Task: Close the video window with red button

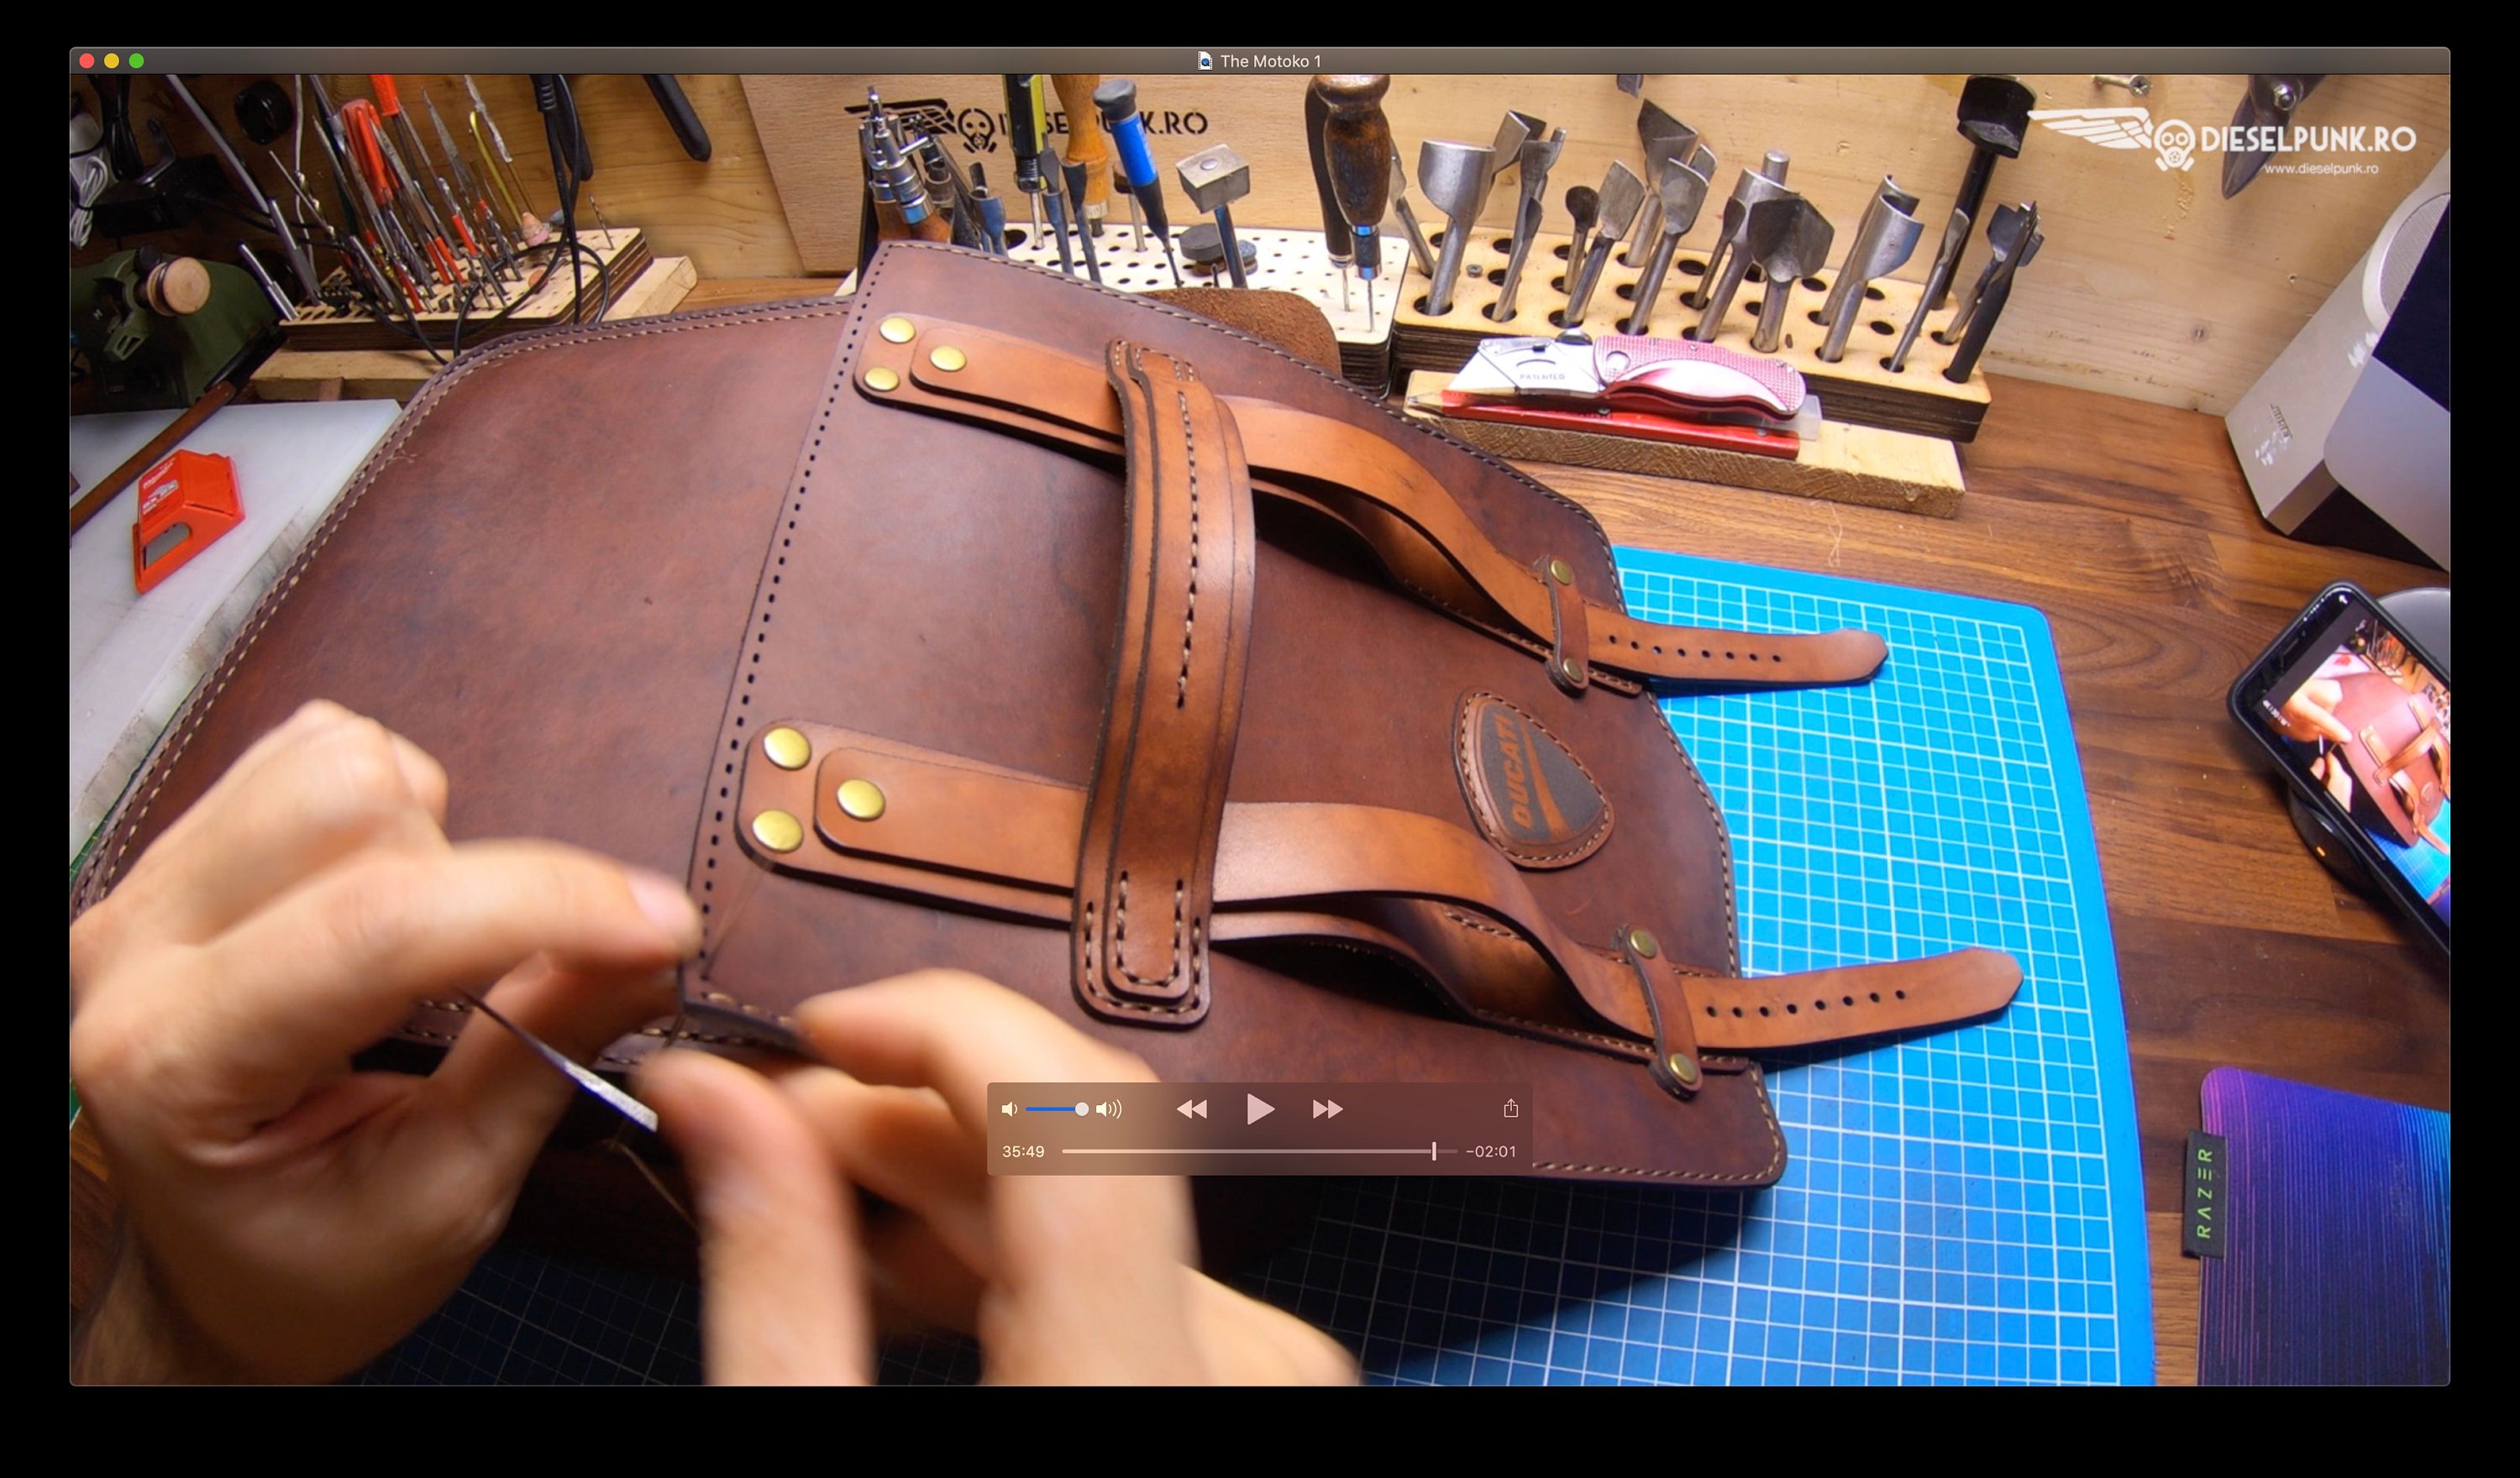Action: tap(87, 61)
